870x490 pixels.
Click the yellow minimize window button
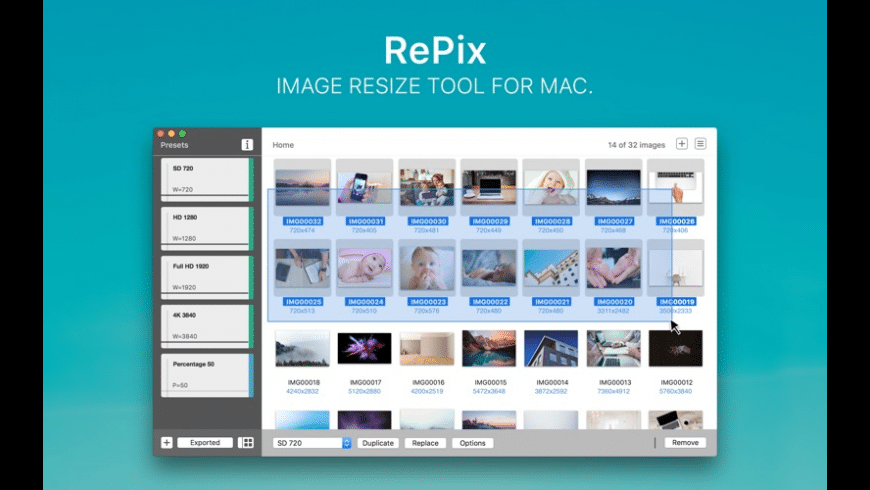pyautogui.click(x=171, y=134)
